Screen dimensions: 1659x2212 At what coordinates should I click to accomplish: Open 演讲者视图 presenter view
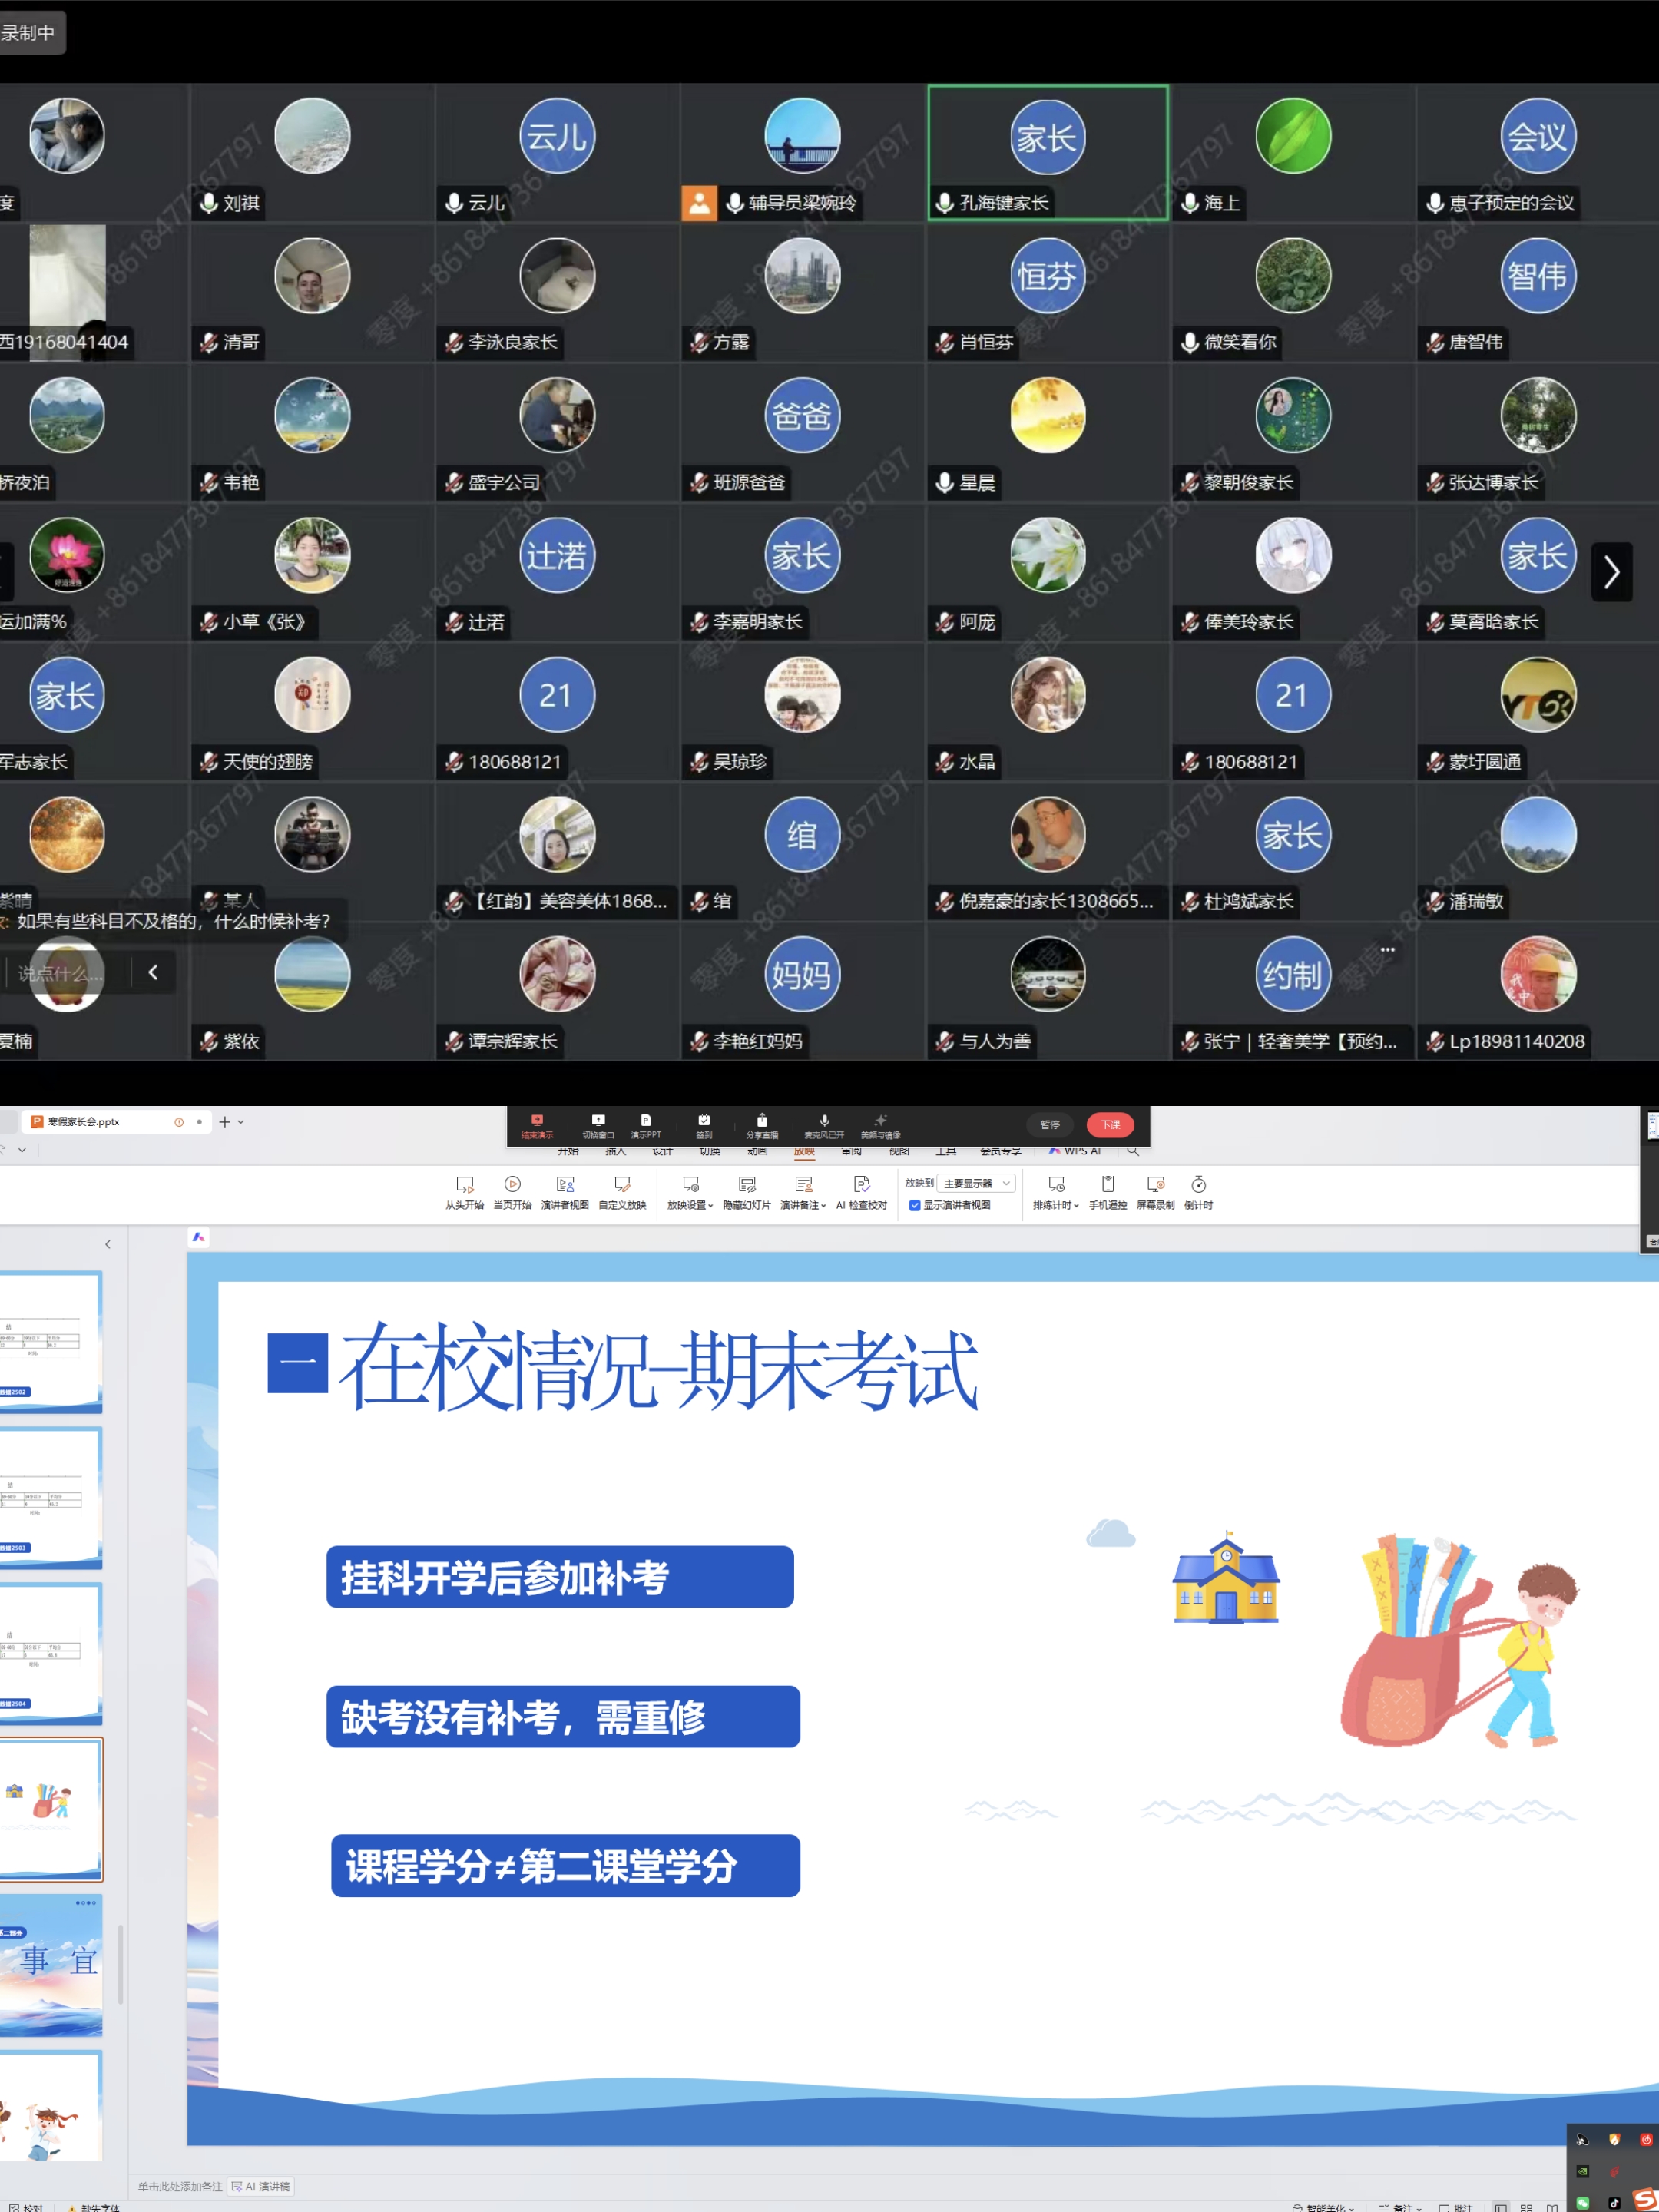[565, 1185]
